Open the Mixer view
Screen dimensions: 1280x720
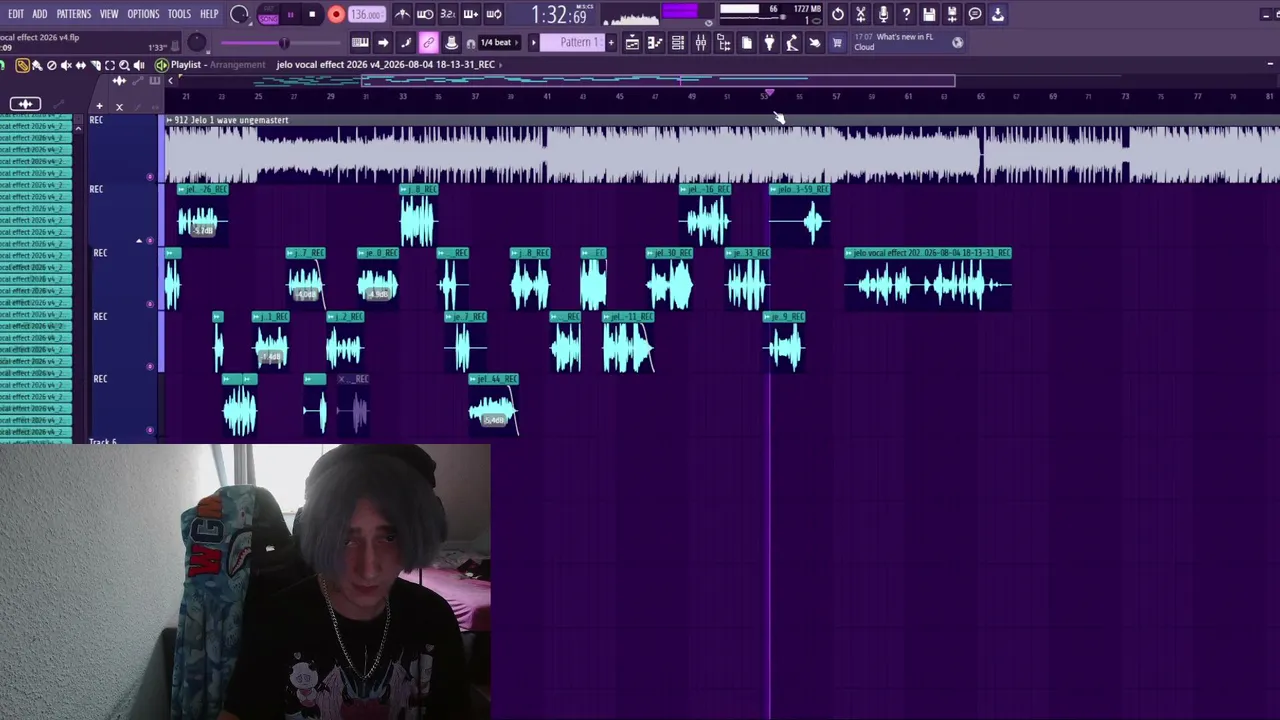pos(701,42)
